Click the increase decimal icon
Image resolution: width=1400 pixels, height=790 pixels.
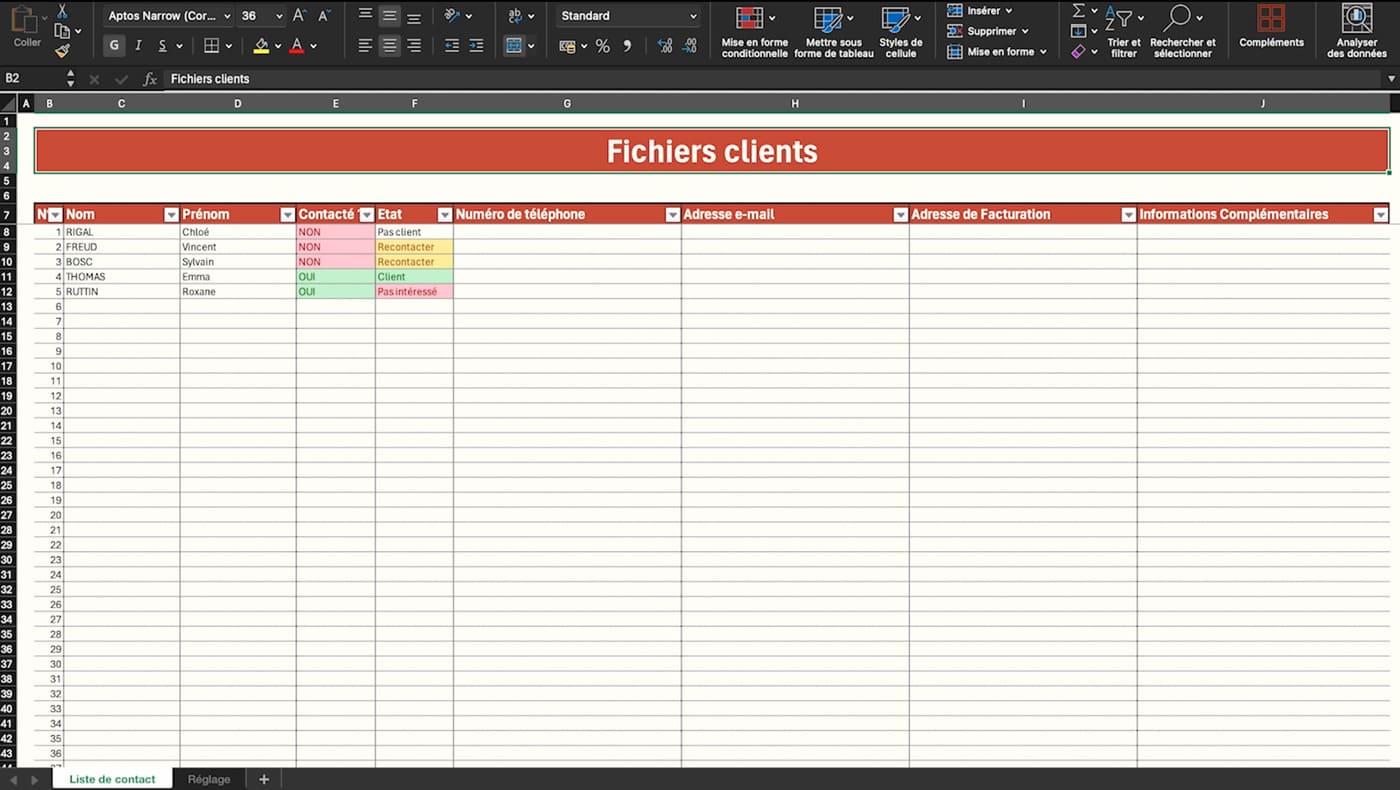tap(665, 46)
